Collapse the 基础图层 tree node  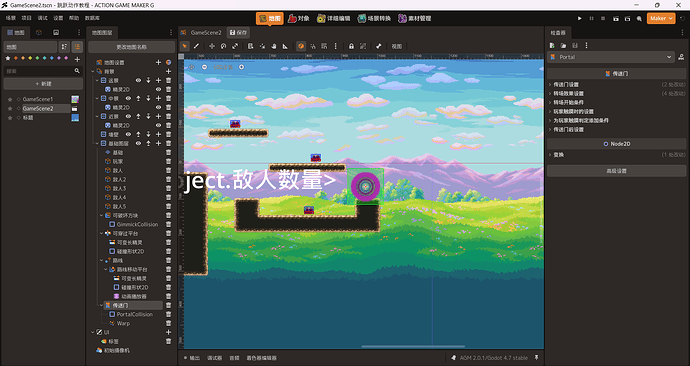click(97, 143)
